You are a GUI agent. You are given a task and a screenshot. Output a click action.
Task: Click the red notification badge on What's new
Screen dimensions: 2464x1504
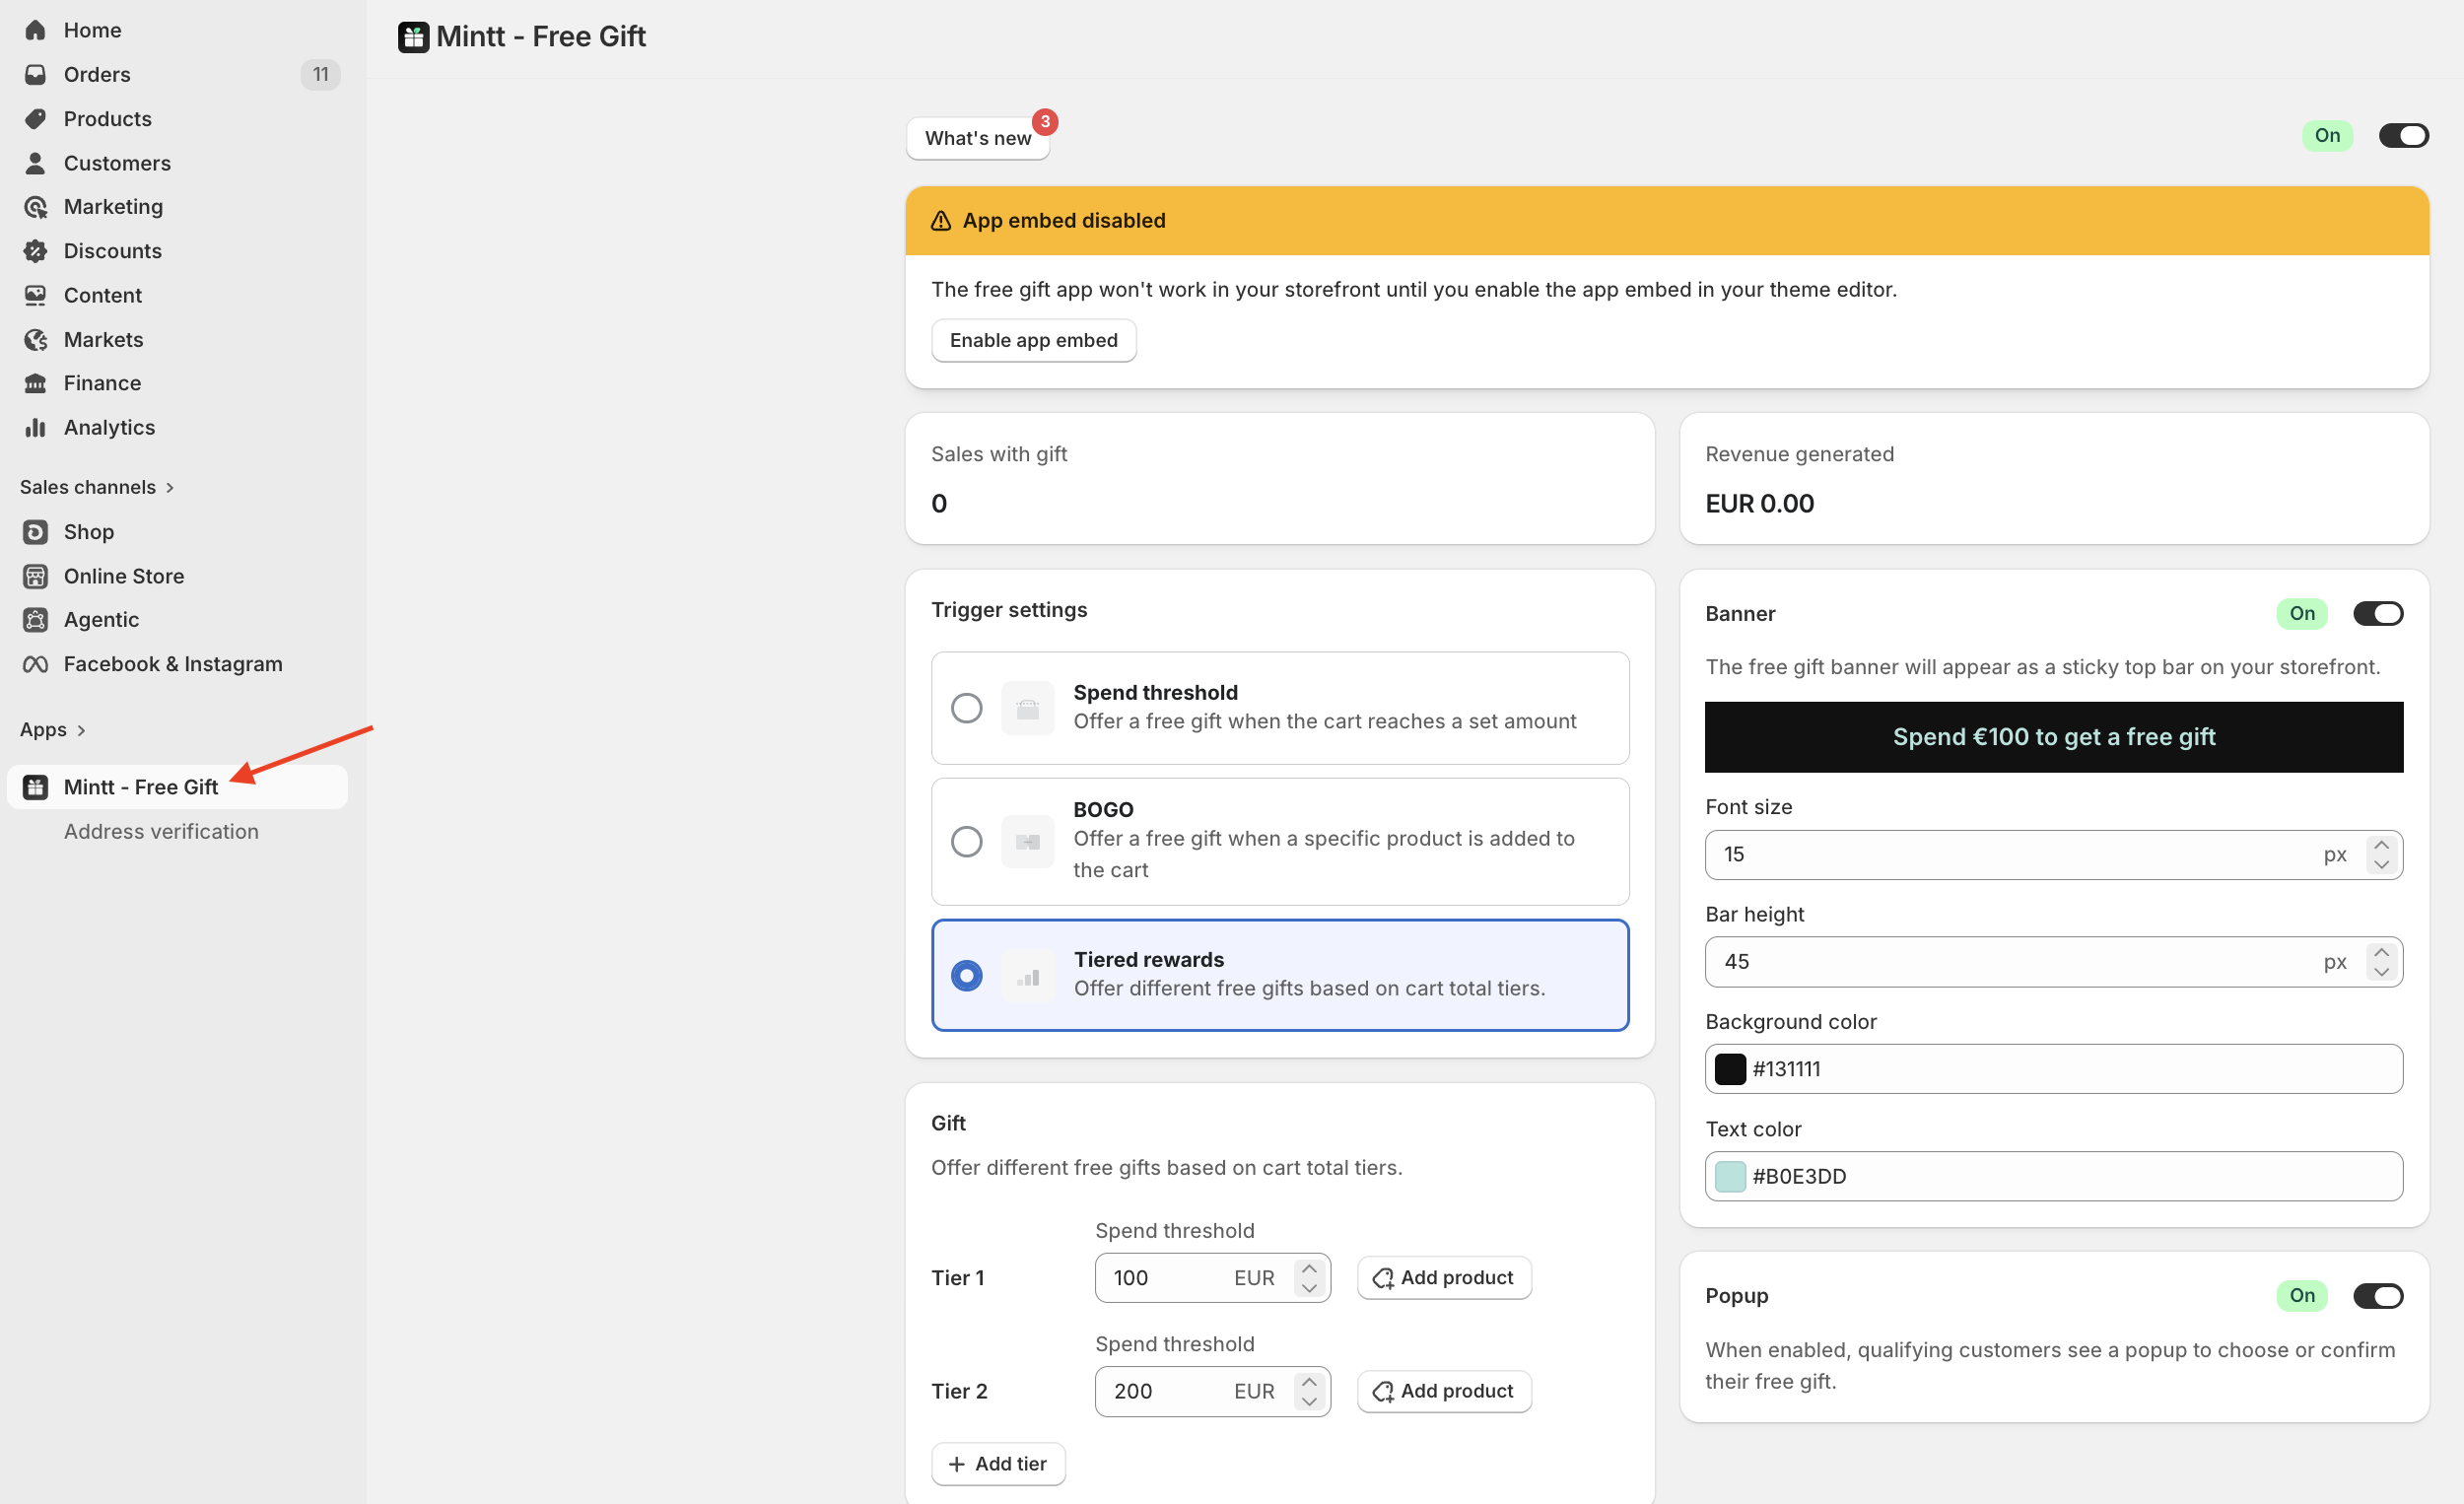click(1045, 121)
